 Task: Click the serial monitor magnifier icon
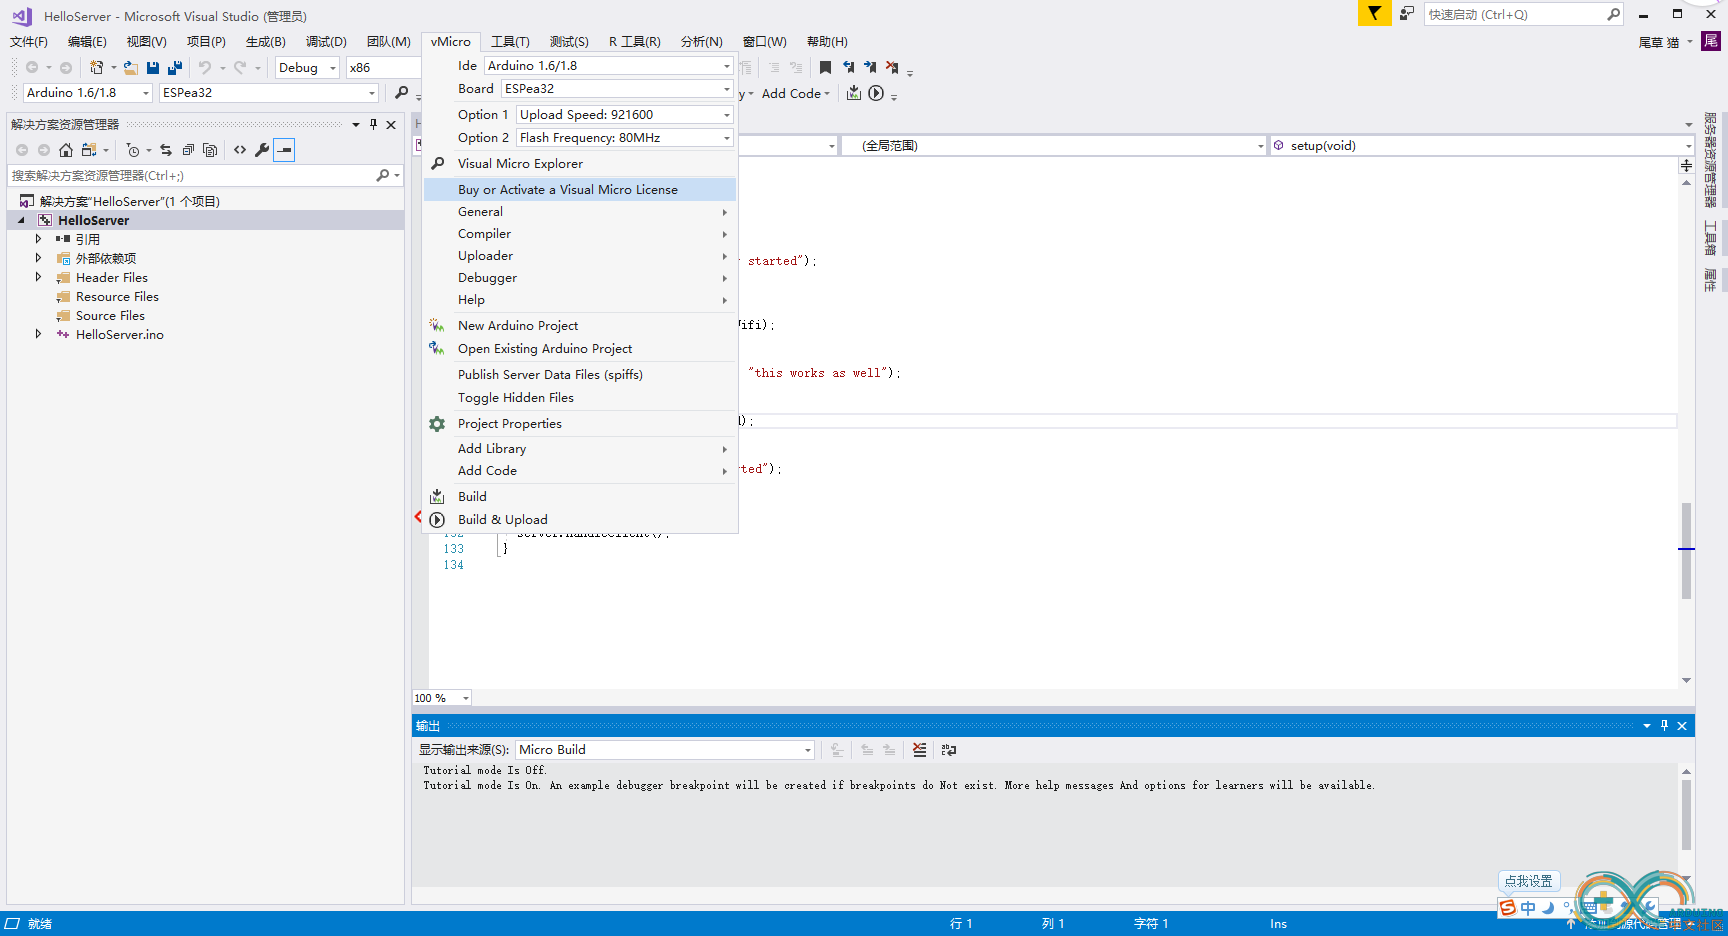coord(402,93)
